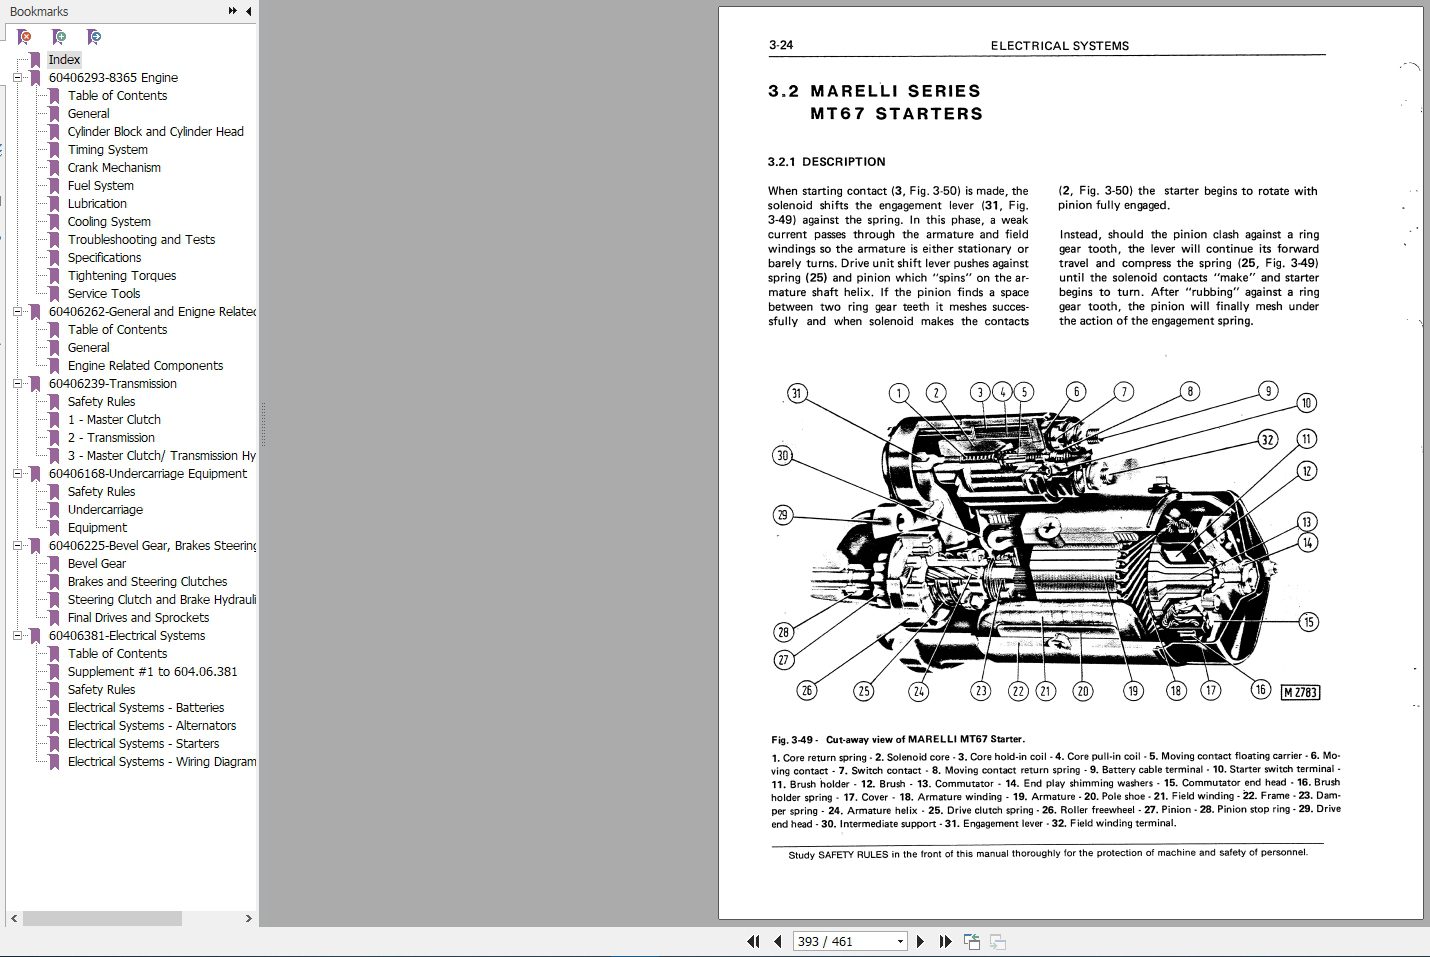Open the Bookmarks panel title menu

40,11
